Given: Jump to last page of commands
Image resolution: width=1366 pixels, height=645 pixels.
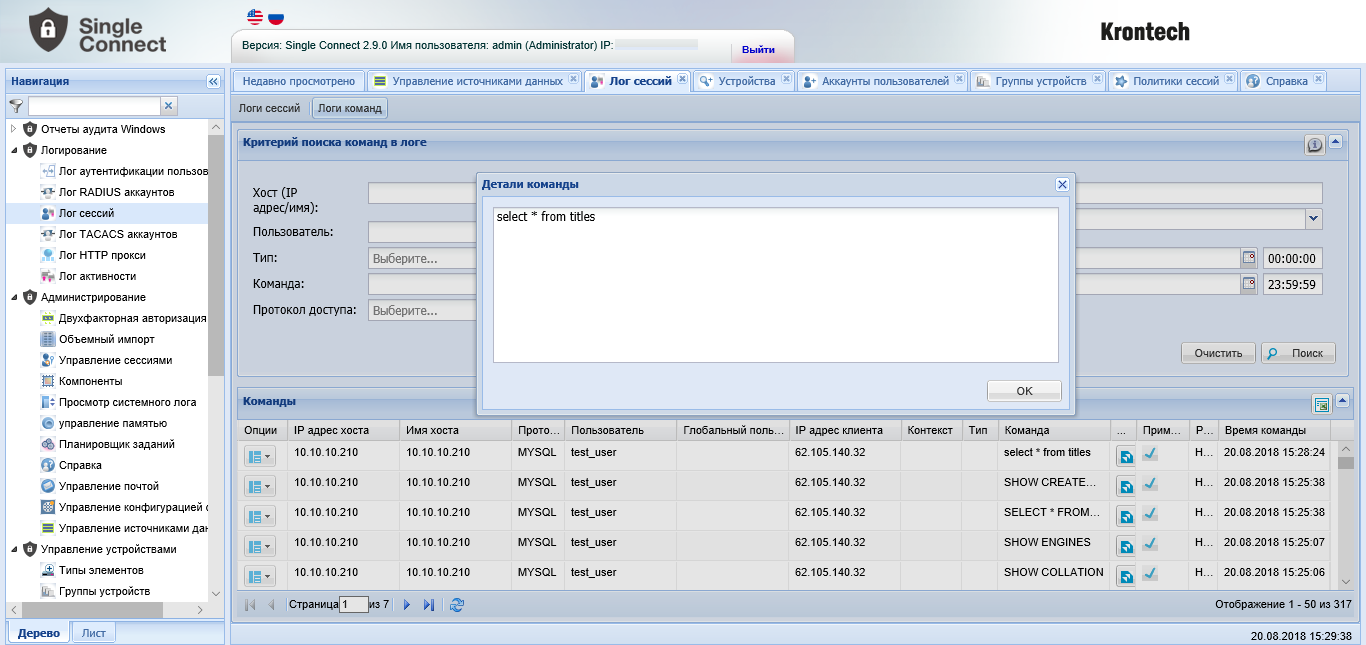Looking at the screenshot, I should coord(429,605).
